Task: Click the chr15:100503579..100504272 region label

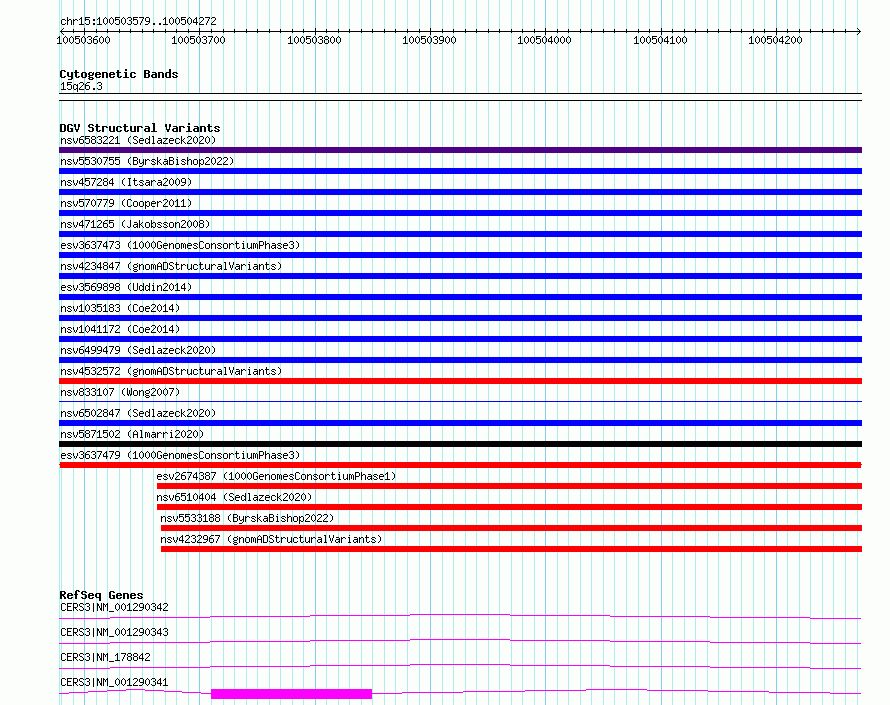Action: [x=138, y=21]
